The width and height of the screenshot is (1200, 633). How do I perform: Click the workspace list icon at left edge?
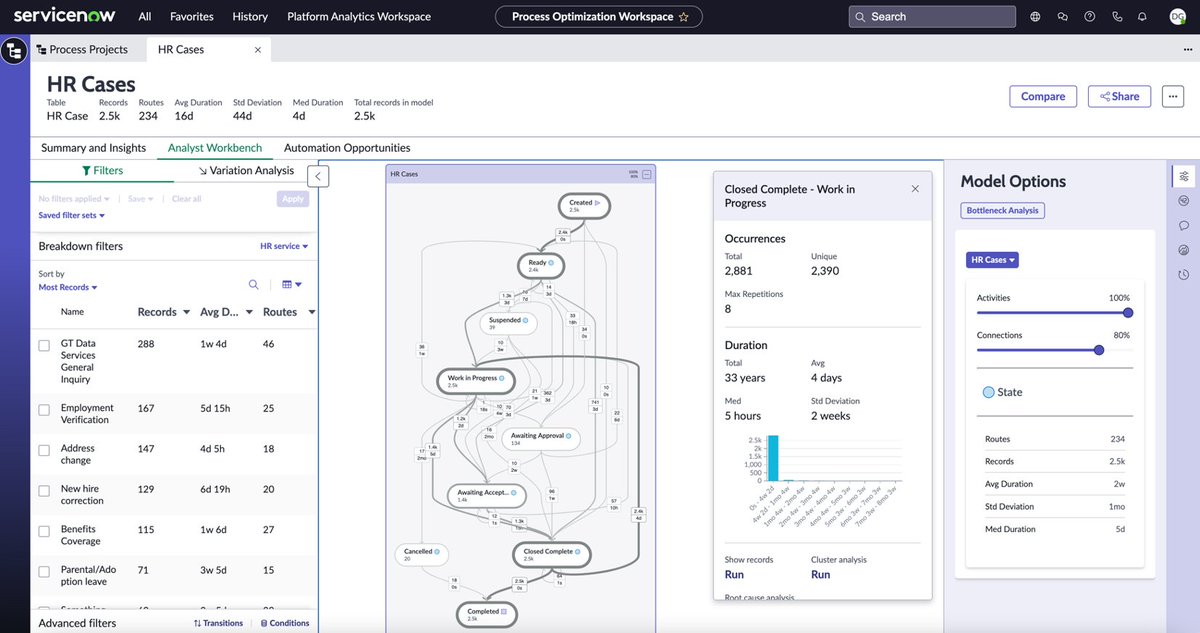[14, 51]
